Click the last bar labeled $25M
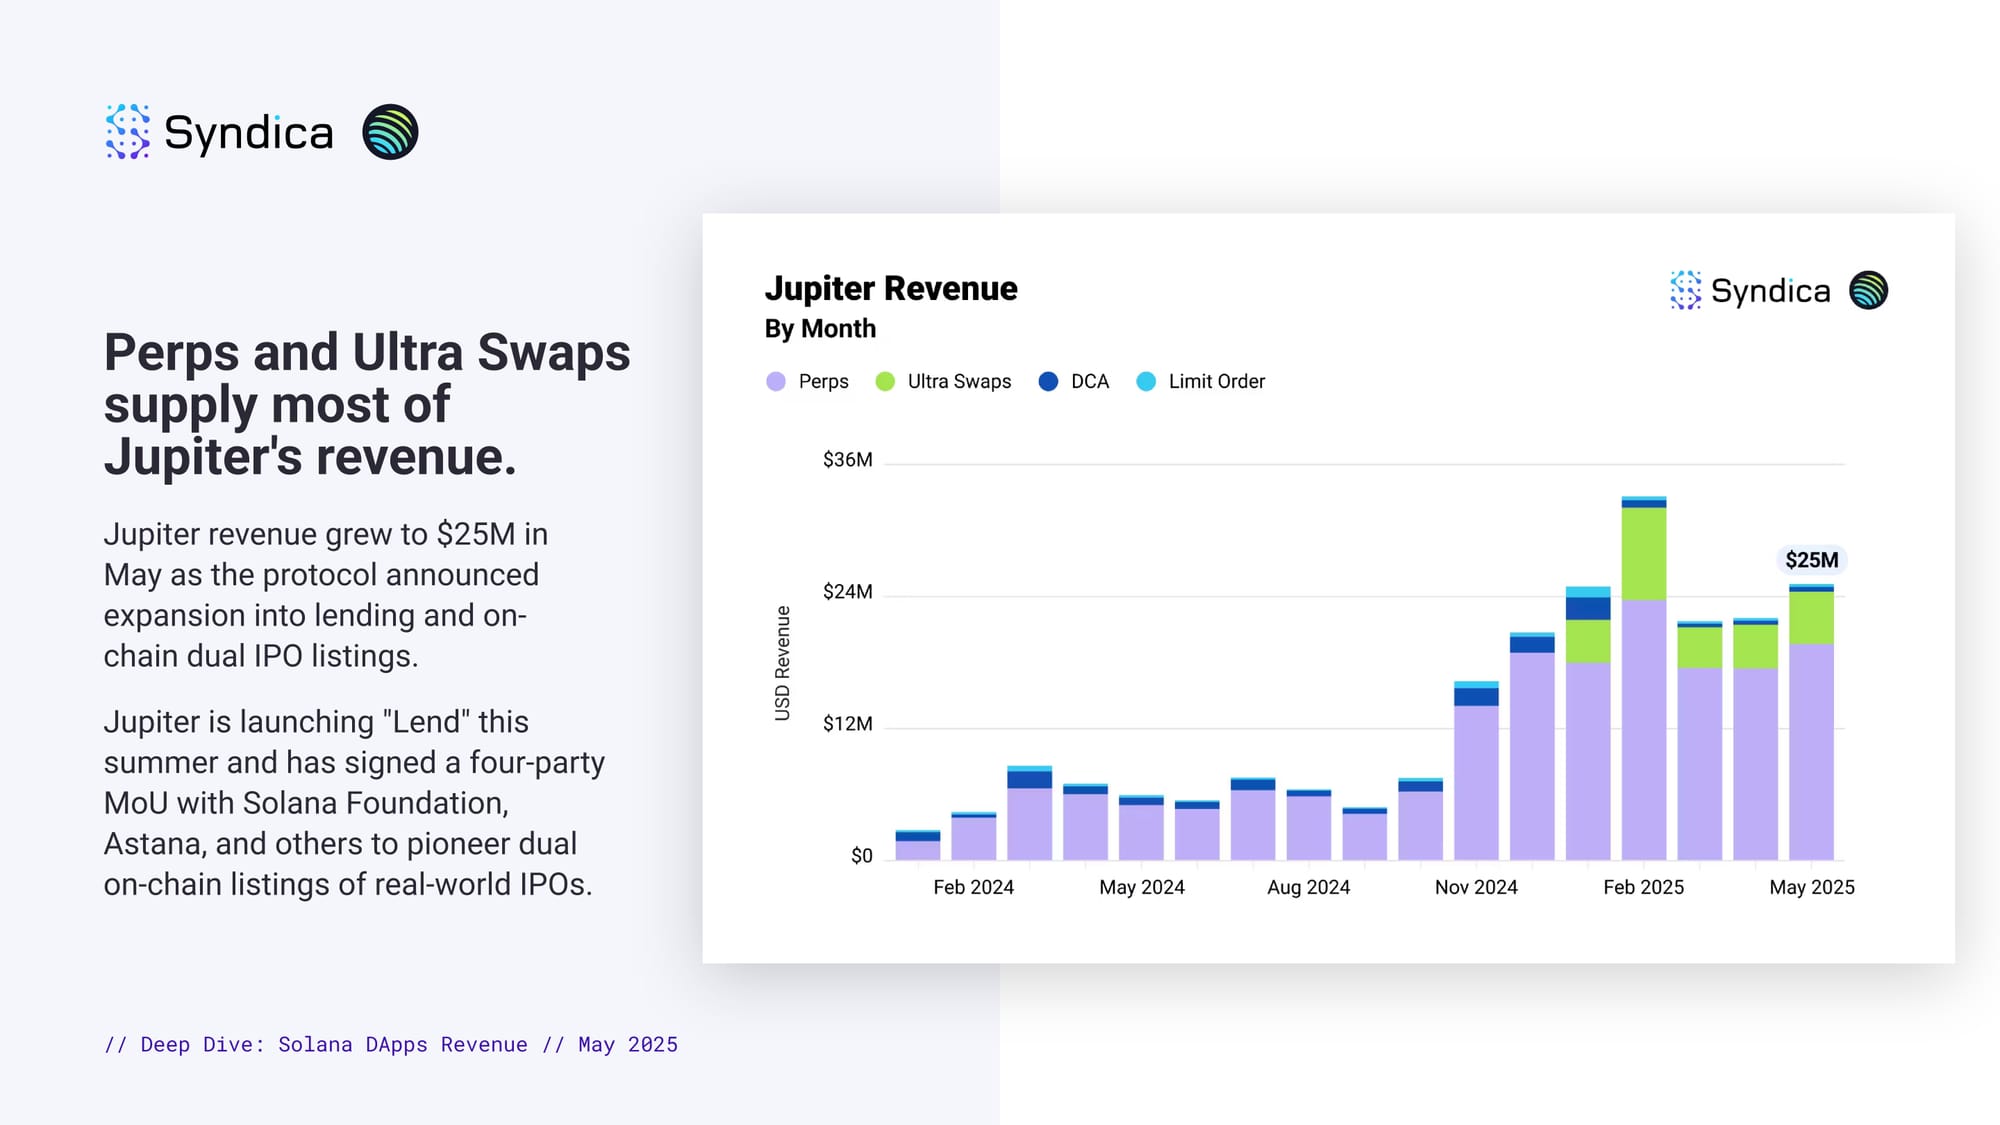The image size is (2000, 1125). [x=1811, y=722]
